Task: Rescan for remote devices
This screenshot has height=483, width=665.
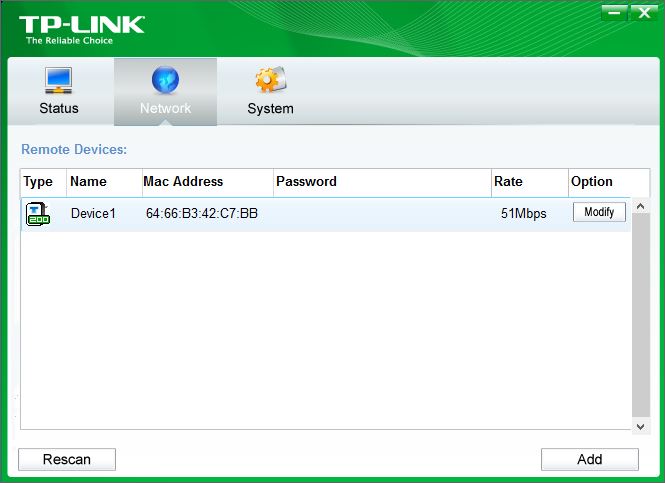Action: tap(67, 459)
